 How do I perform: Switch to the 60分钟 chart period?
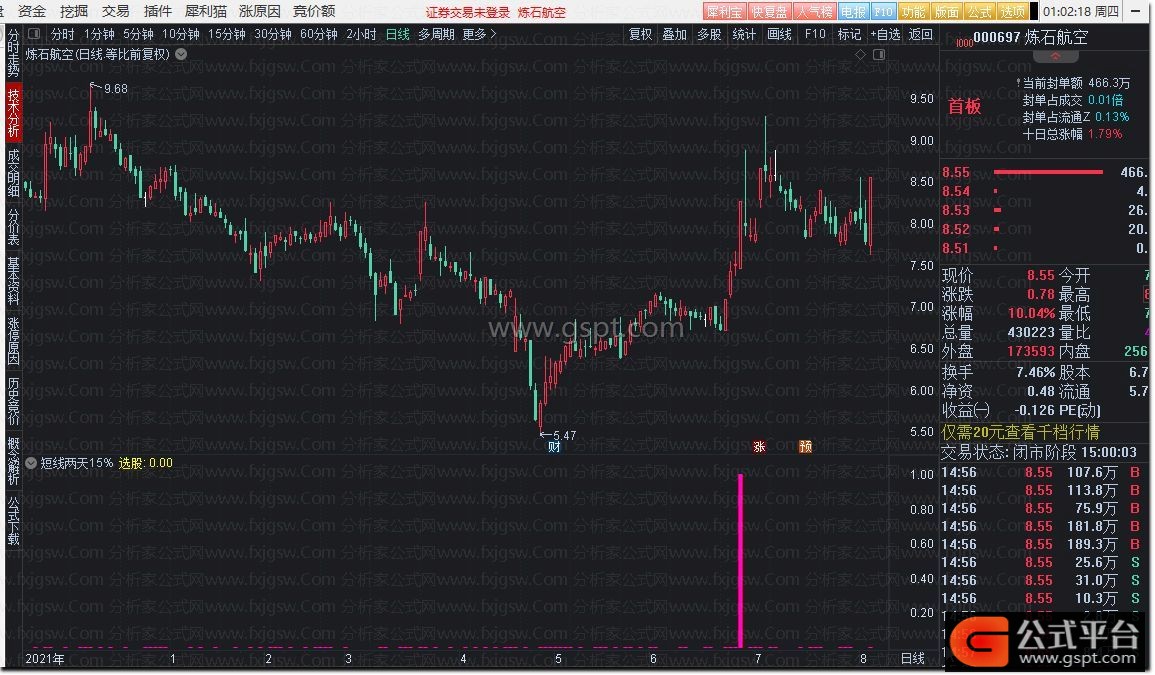point(318,34)
